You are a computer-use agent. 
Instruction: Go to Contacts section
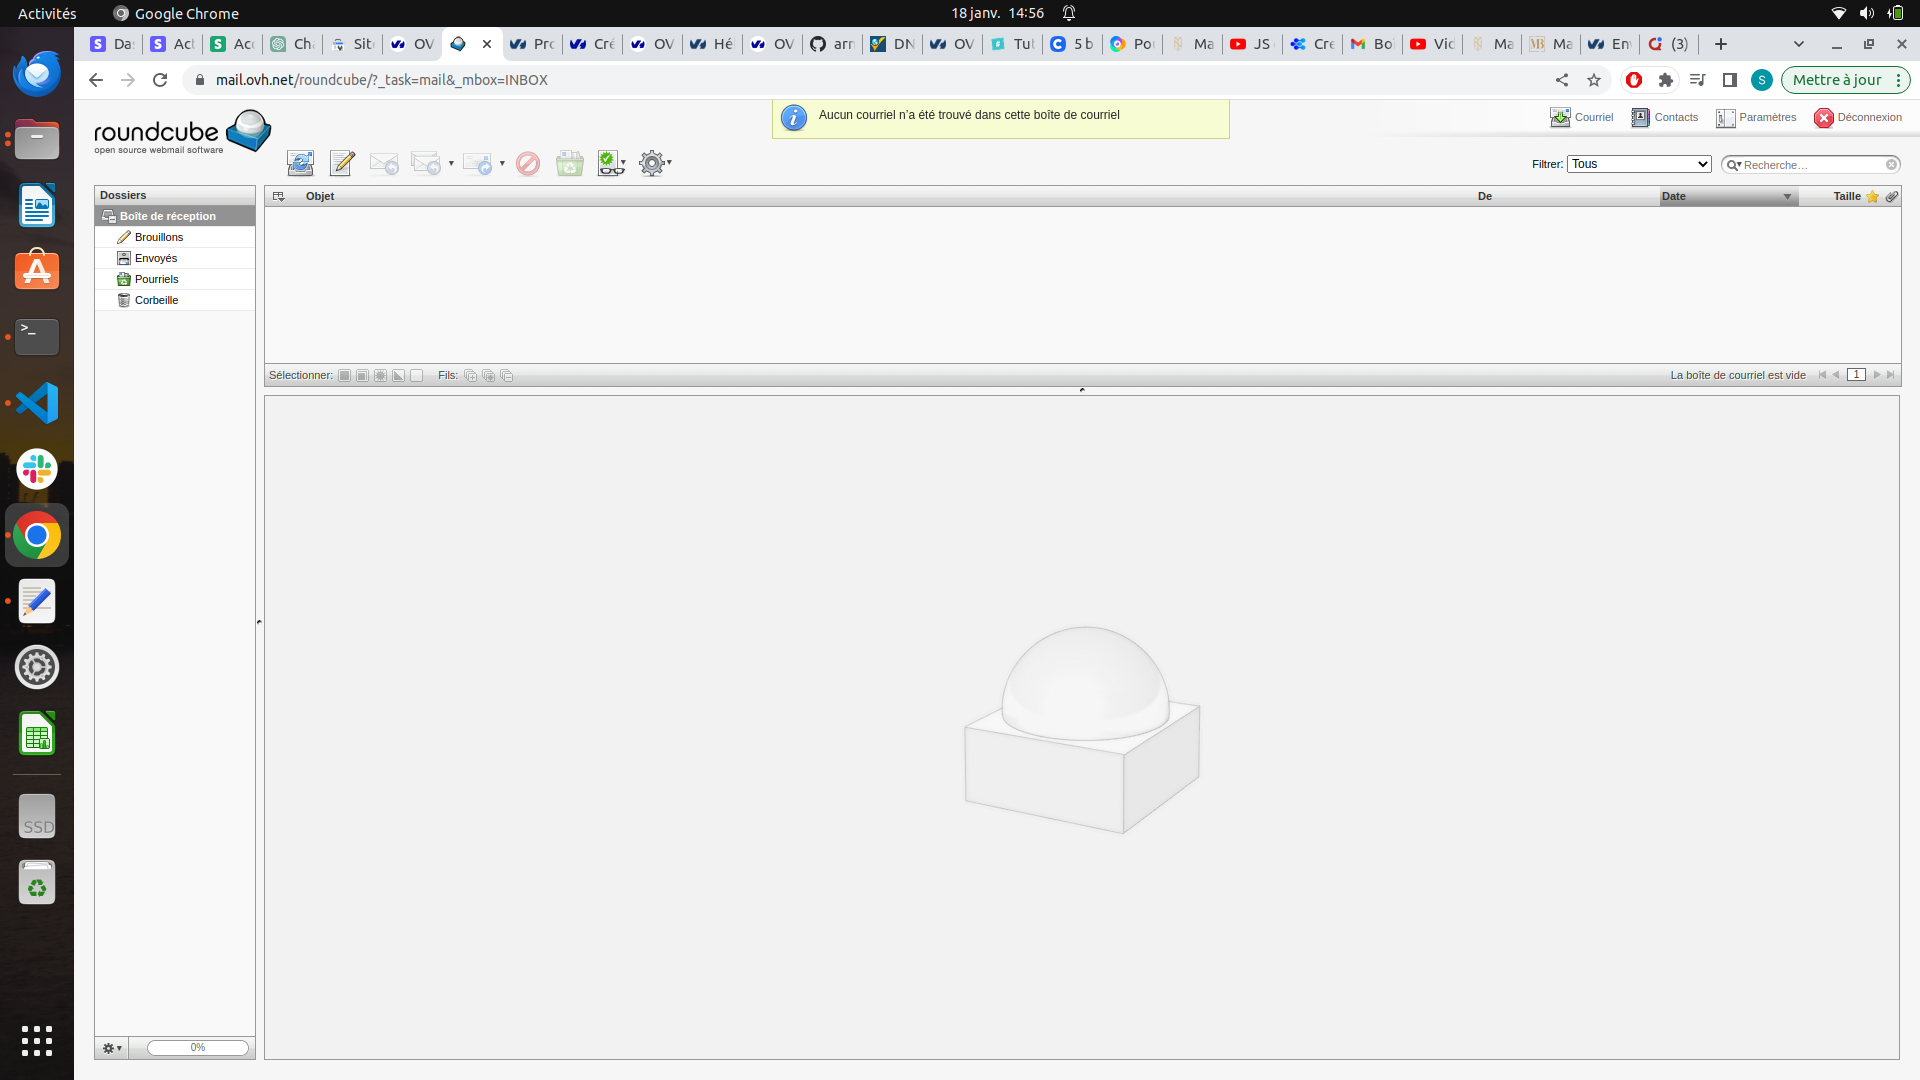coord(1665,117)
